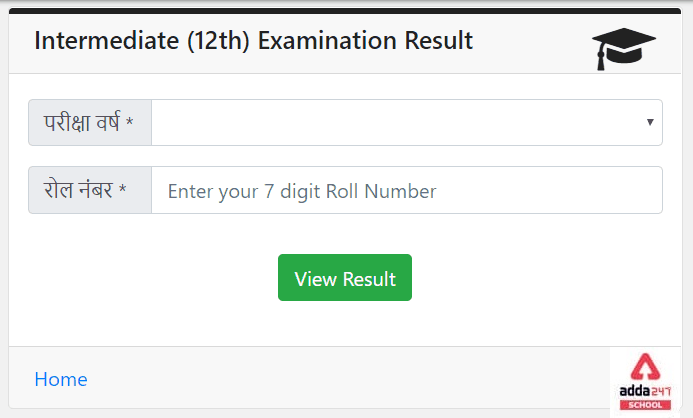Click the View Result button
The image size is (693, 418).
(x=345, y=277)
